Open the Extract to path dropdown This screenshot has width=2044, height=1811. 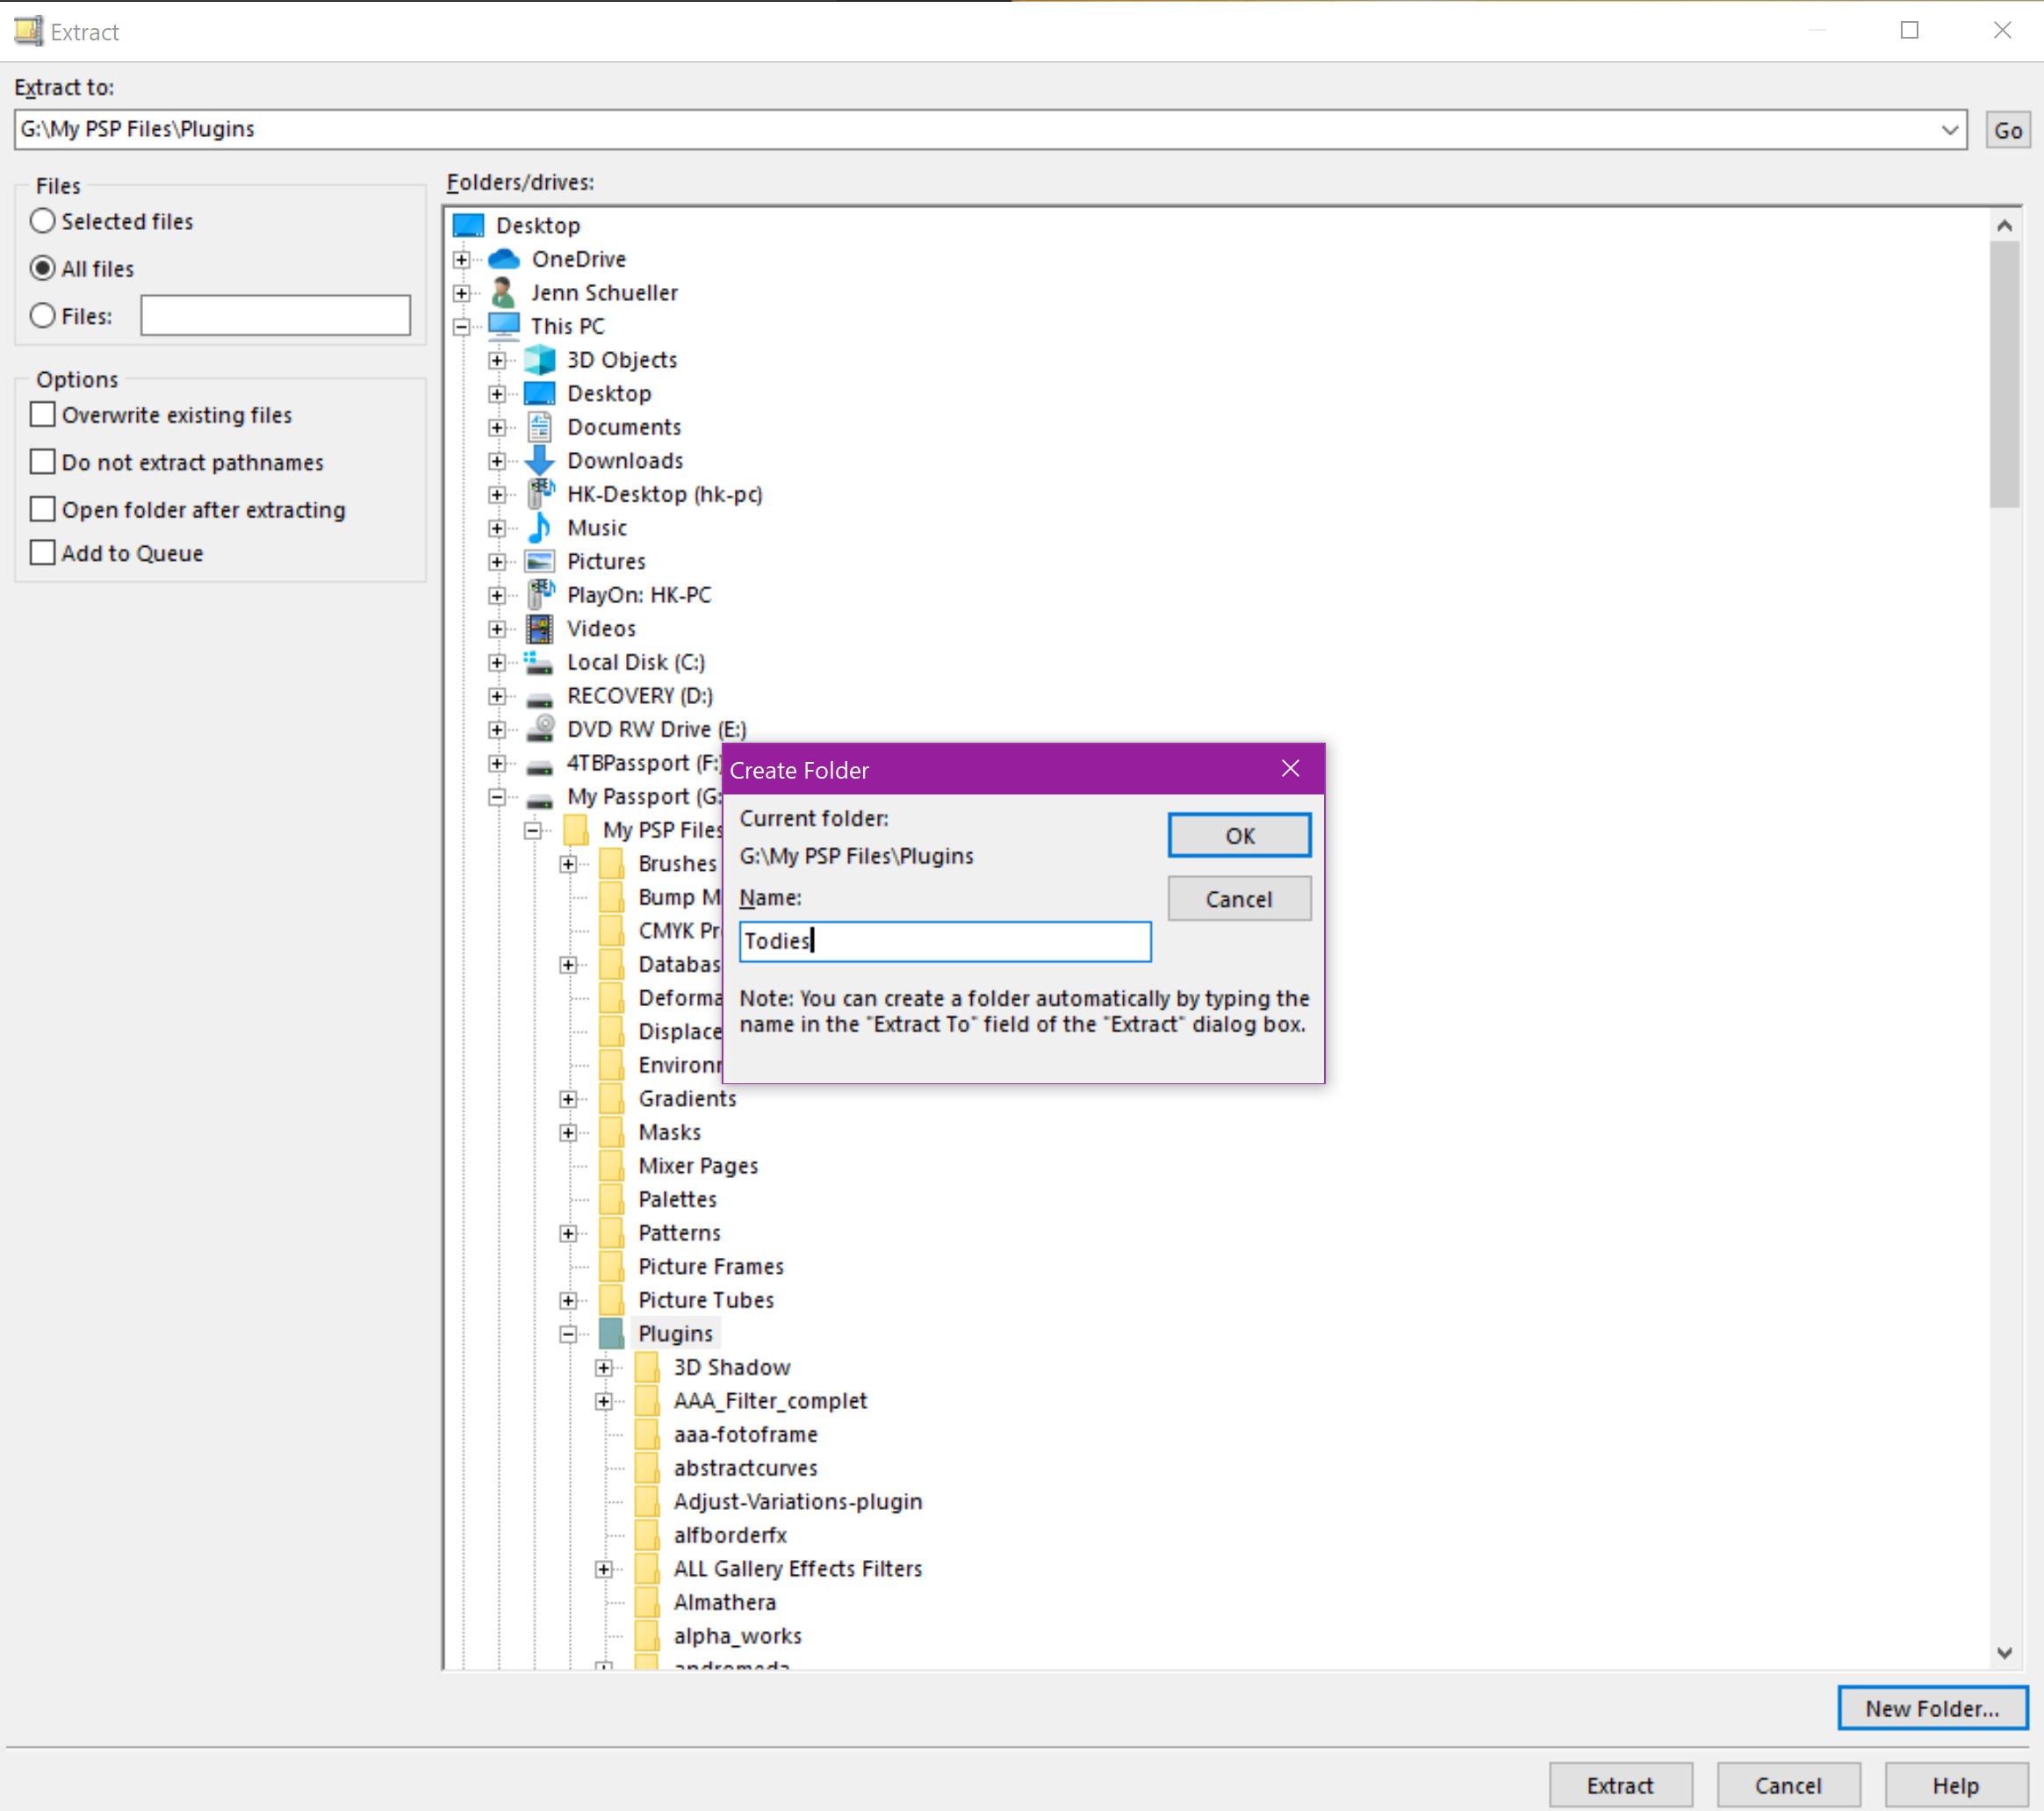[1949, 130]
